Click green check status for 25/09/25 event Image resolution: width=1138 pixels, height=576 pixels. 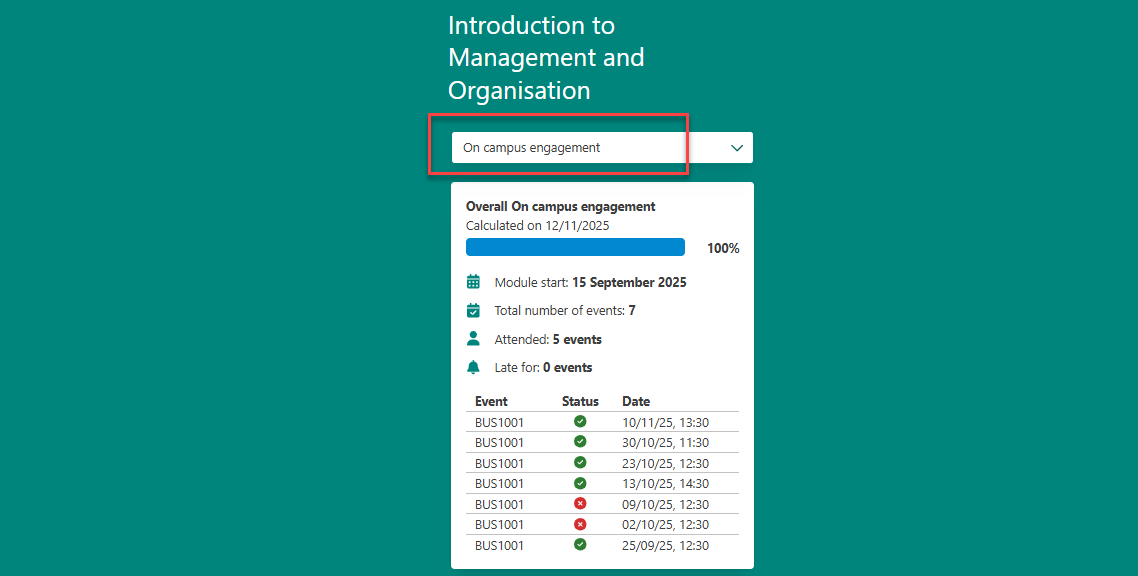click(580, 545)
